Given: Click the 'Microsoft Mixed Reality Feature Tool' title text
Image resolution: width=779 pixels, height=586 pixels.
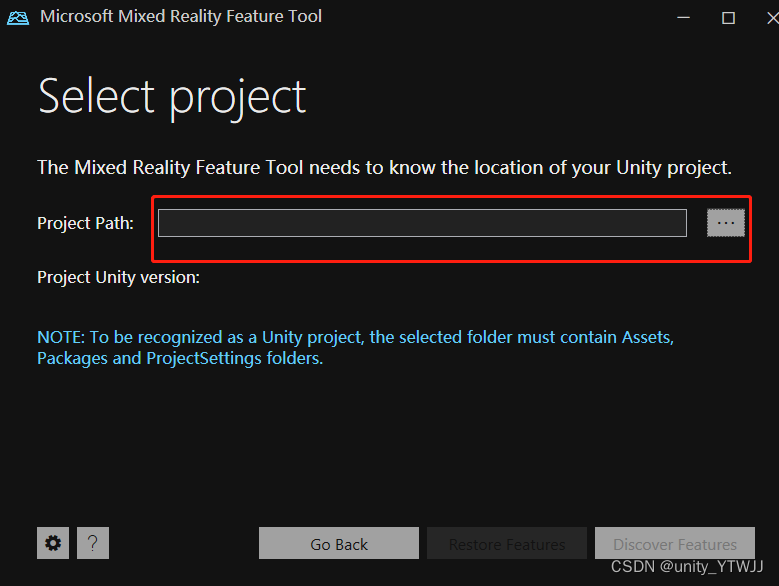Looking at the screenshot, I should point(181,16).
